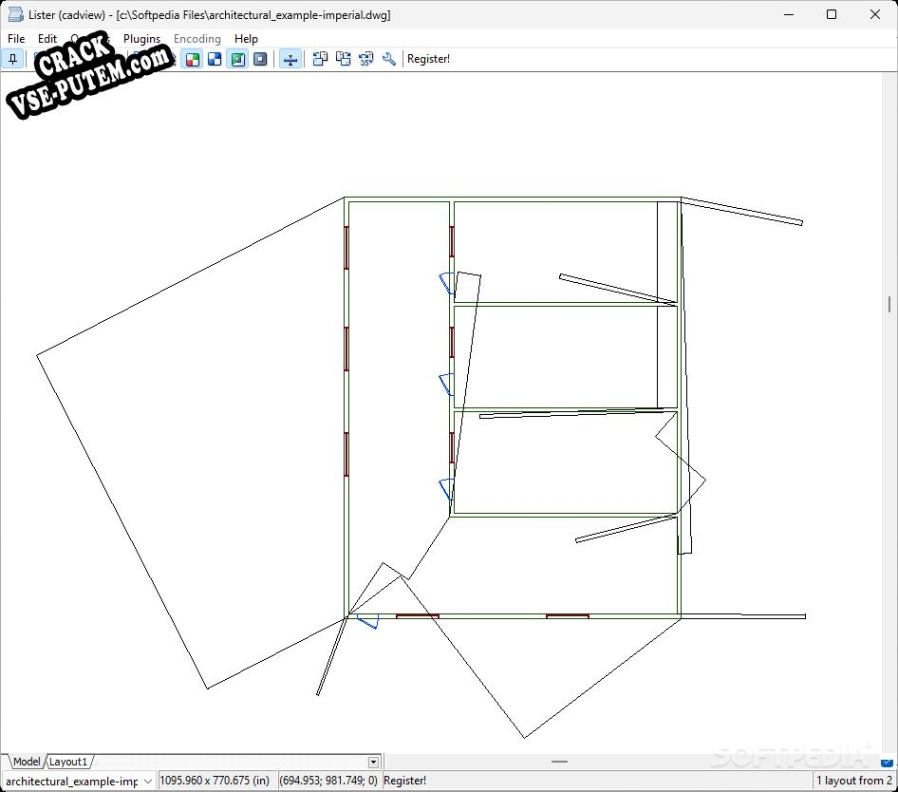
Task: Open settings with the wrench icon
Action: click(x=389, y=59)
